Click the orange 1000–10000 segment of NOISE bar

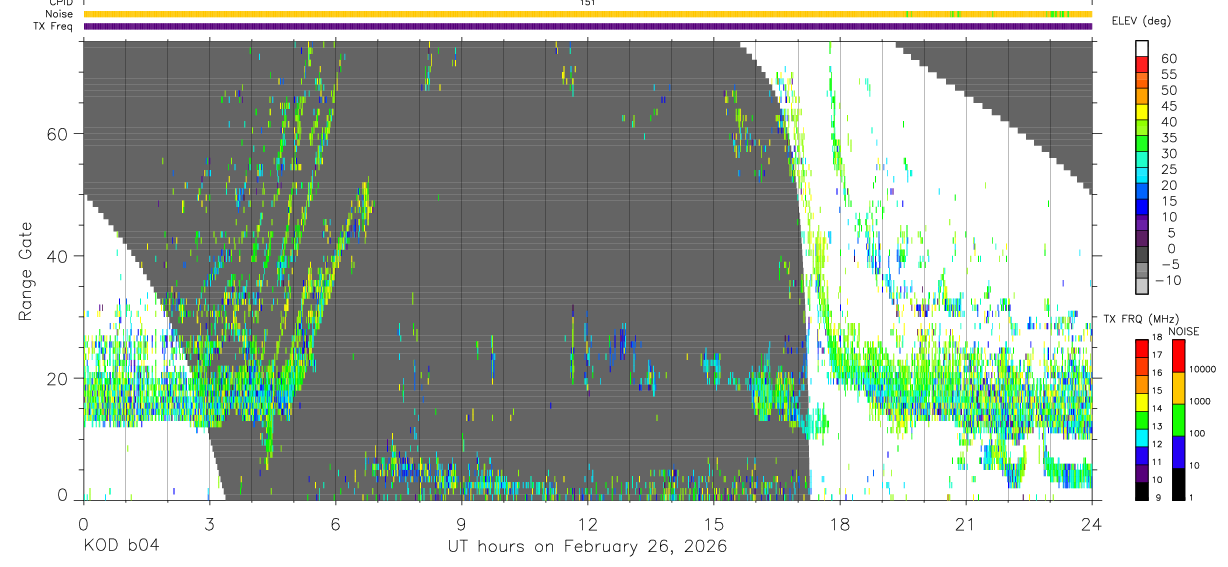click(1178, 388)
